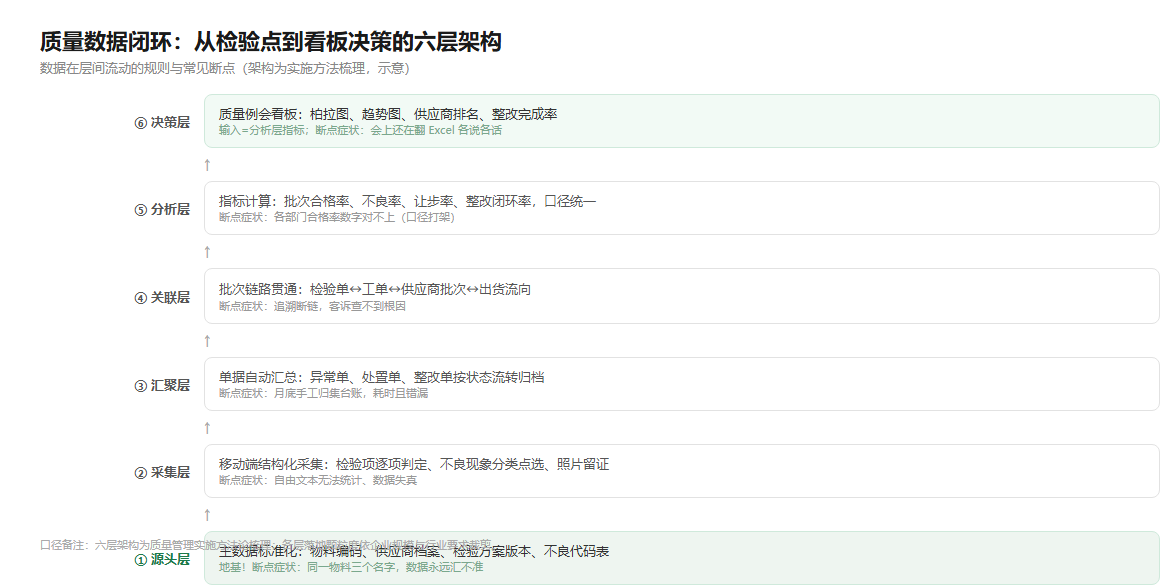Click note 自由文本无法统计、数据失真

[x=318, y=480]
